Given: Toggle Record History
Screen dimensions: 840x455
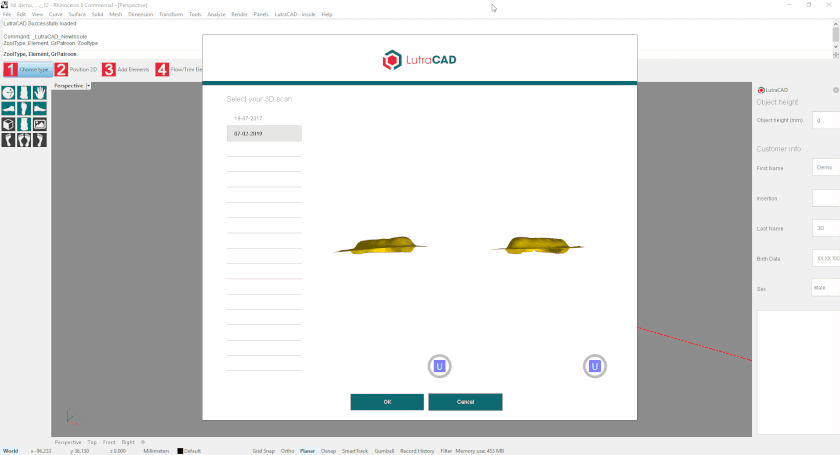Looking at the screenshot, I should click(417, 451).
